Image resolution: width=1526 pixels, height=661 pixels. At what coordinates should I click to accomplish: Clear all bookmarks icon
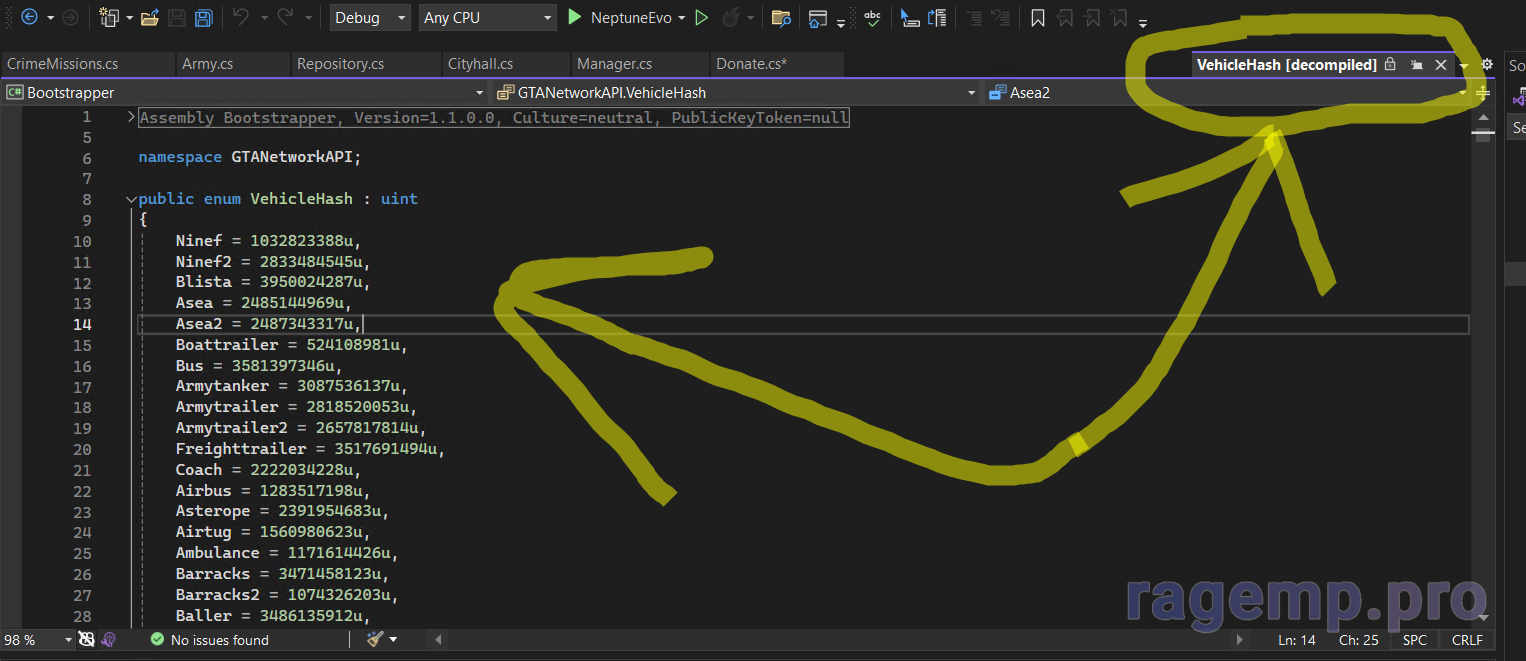pyautogui.click(x=1119, y=17)
